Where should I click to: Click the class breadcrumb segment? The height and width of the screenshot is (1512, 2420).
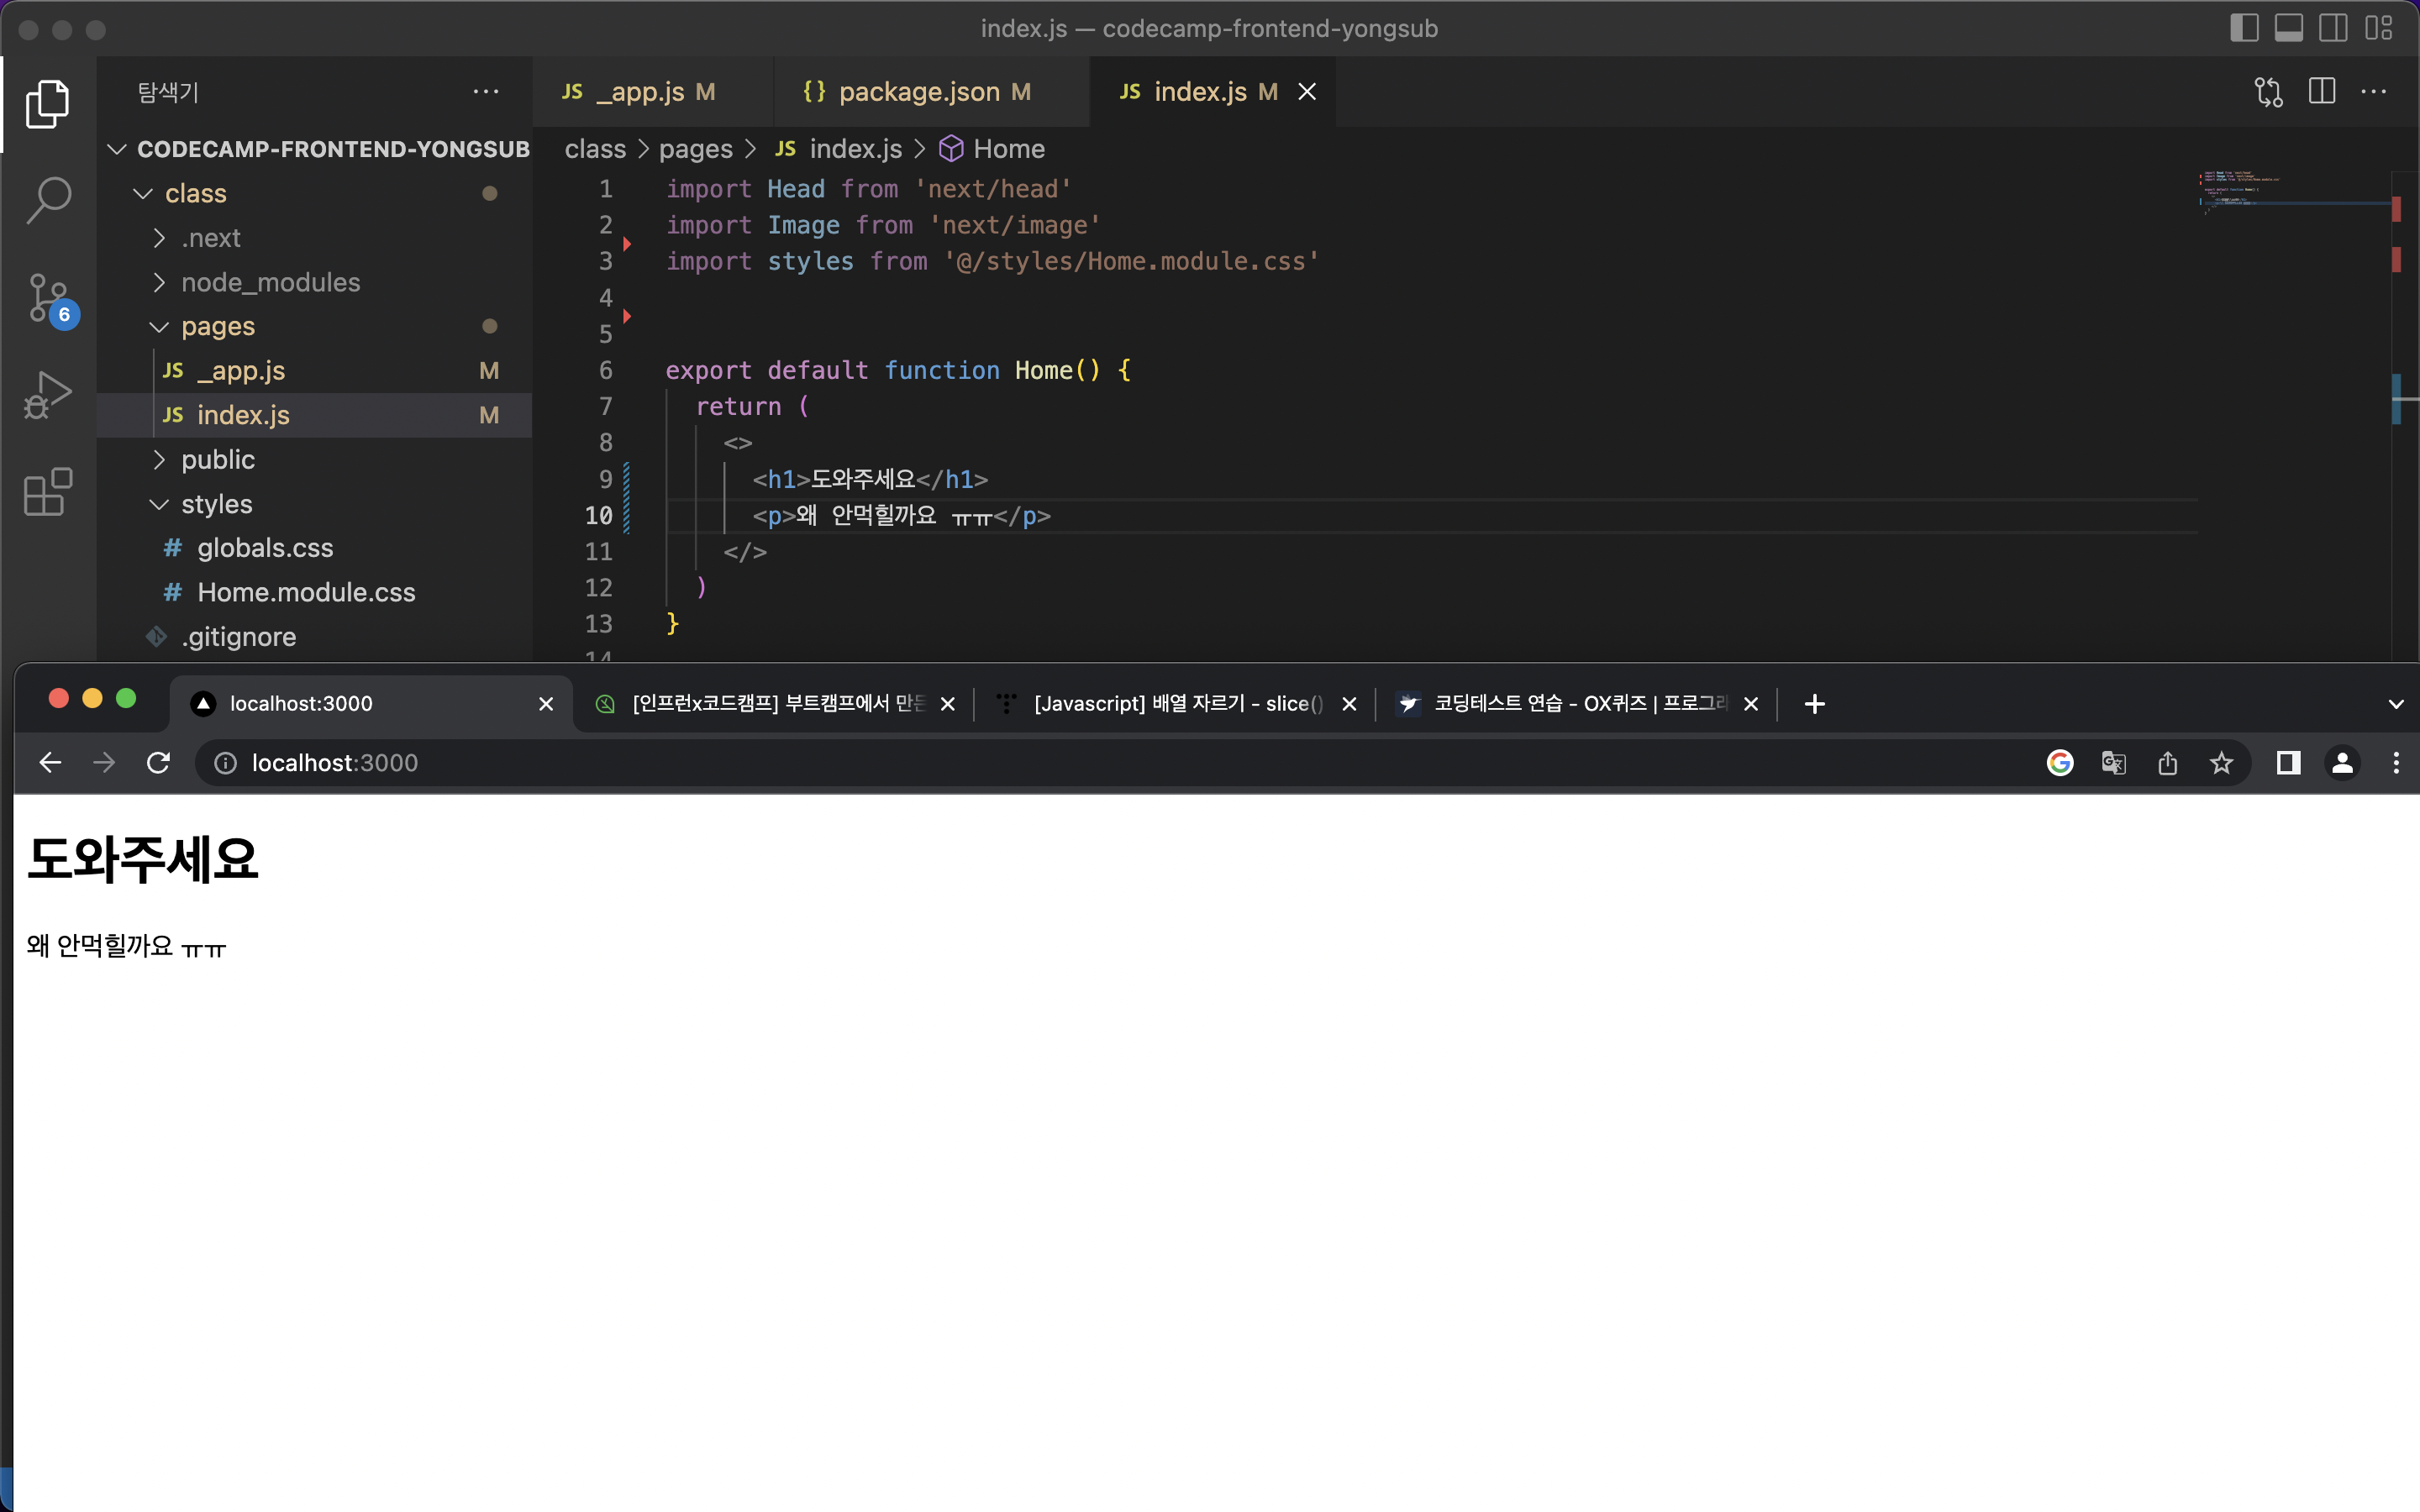595,149
